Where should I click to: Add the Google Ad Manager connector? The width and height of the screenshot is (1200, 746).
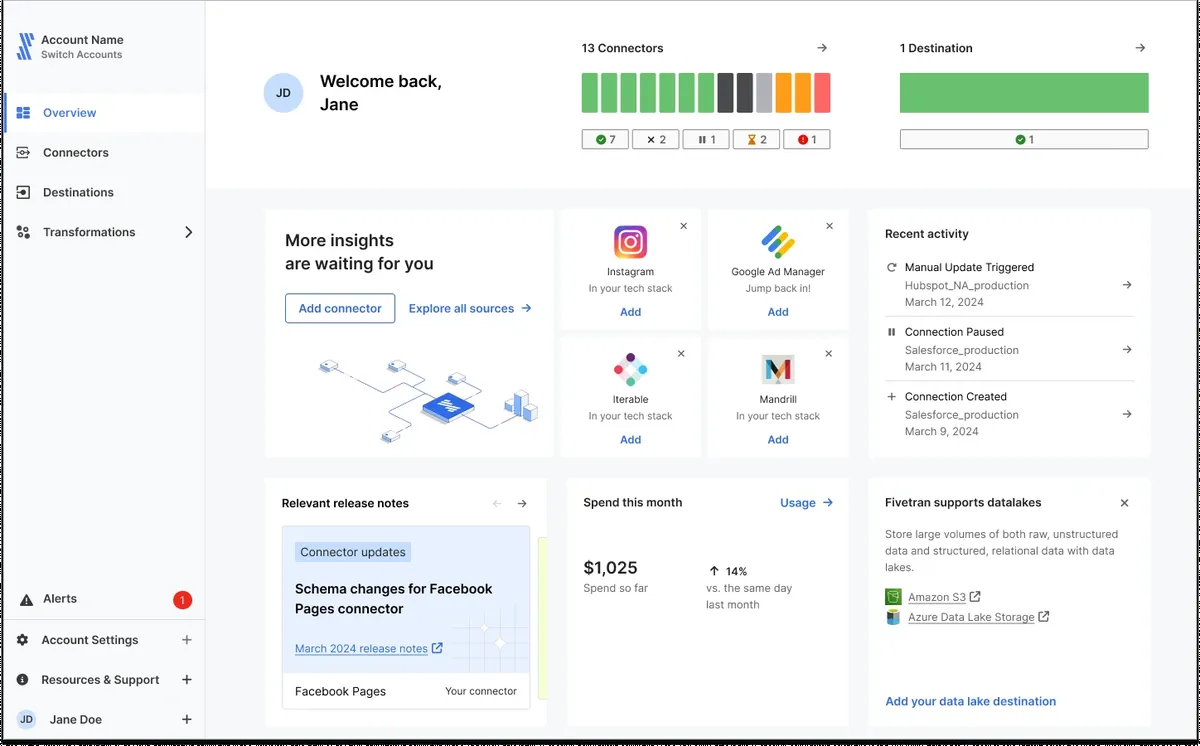[x=778, y=312]
